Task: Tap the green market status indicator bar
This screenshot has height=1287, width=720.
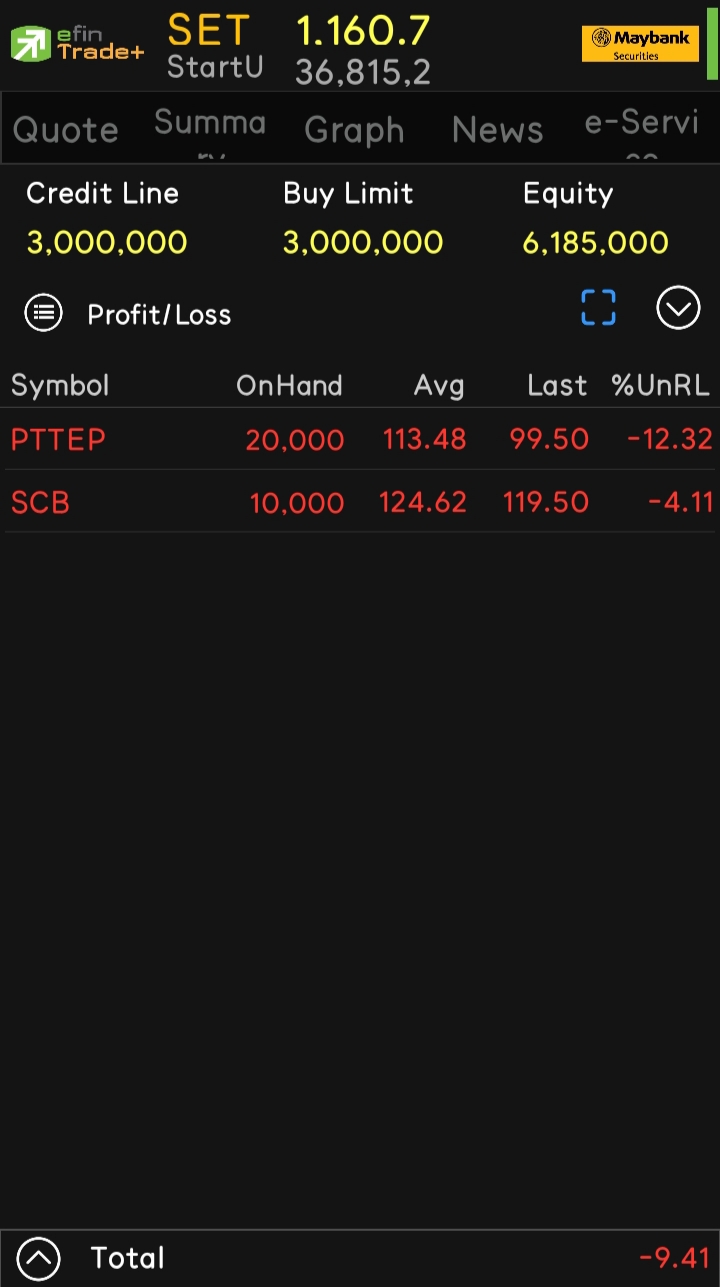Action: 712,42
